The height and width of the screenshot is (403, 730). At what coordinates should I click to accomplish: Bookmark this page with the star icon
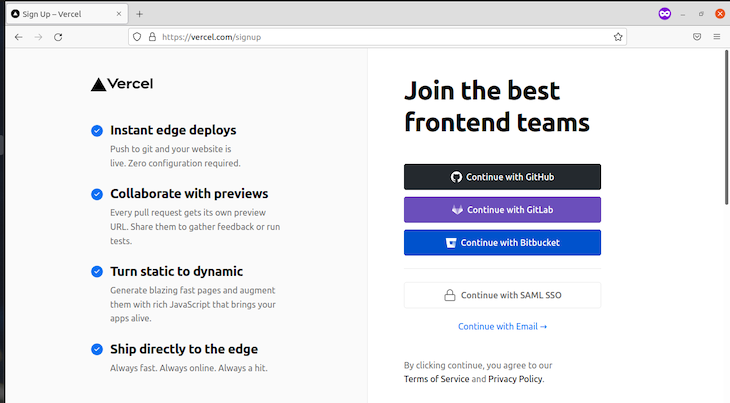point(618,37)
